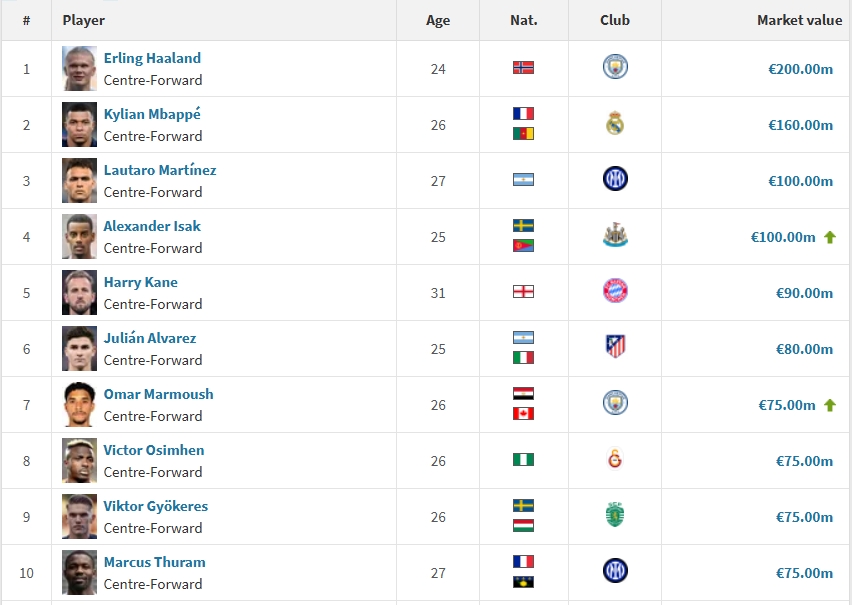Open Viktor Gyökeres's €75.00m market value
Image resolution: width=852 pixels, height=605 pixels.
804,517
